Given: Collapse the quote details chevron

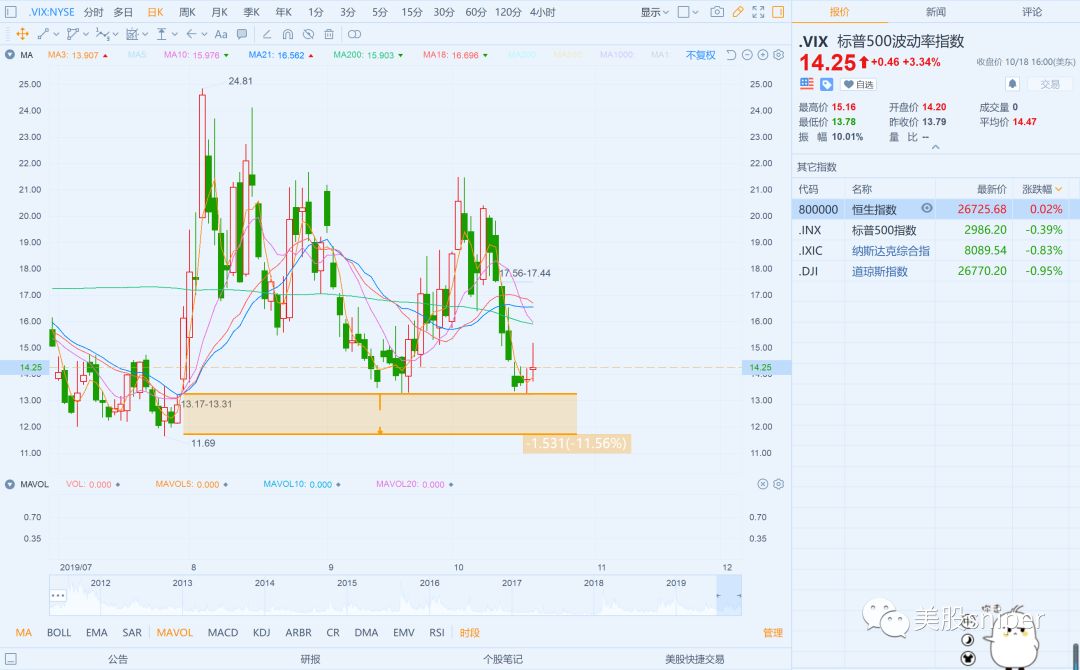Looking at the screenshot, I should point(935,147).
